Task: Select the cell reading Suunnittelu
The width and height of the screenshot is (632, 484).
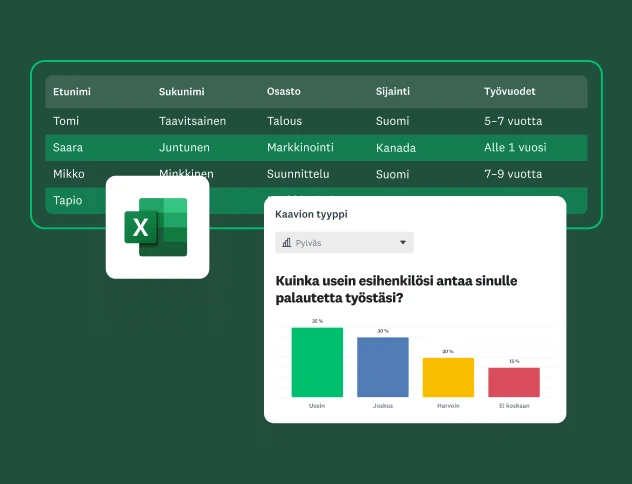Action: 298,174
